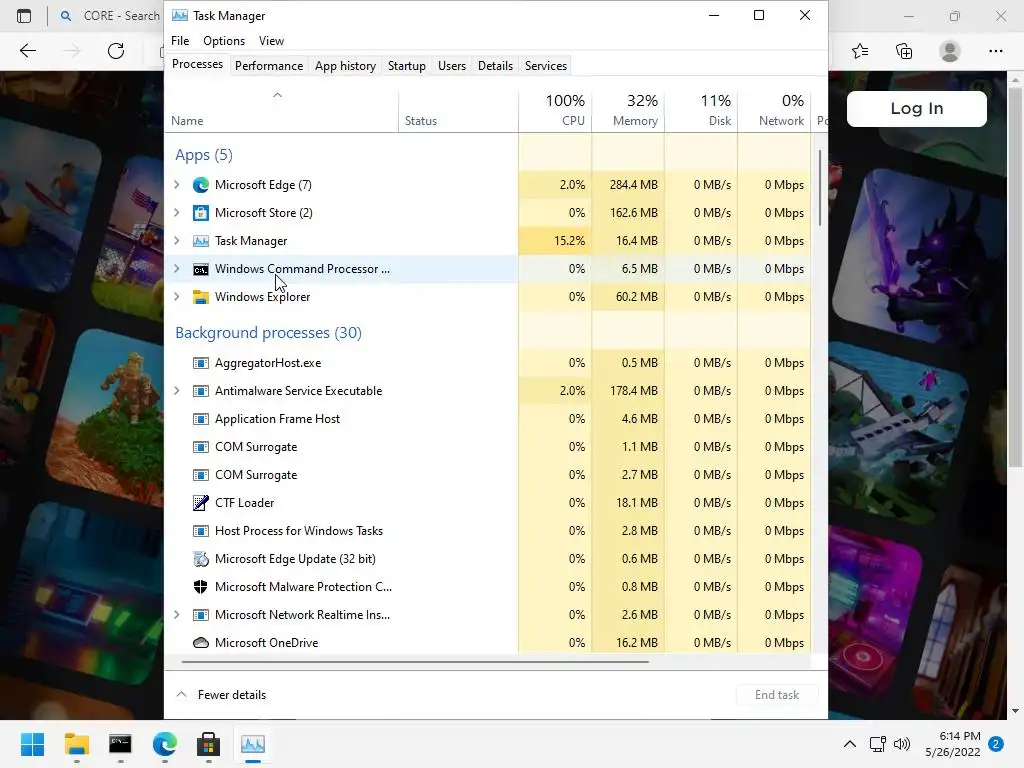Screen dimensions: 1024x768
Task: Switch to the App history tab
Action: 345,66
